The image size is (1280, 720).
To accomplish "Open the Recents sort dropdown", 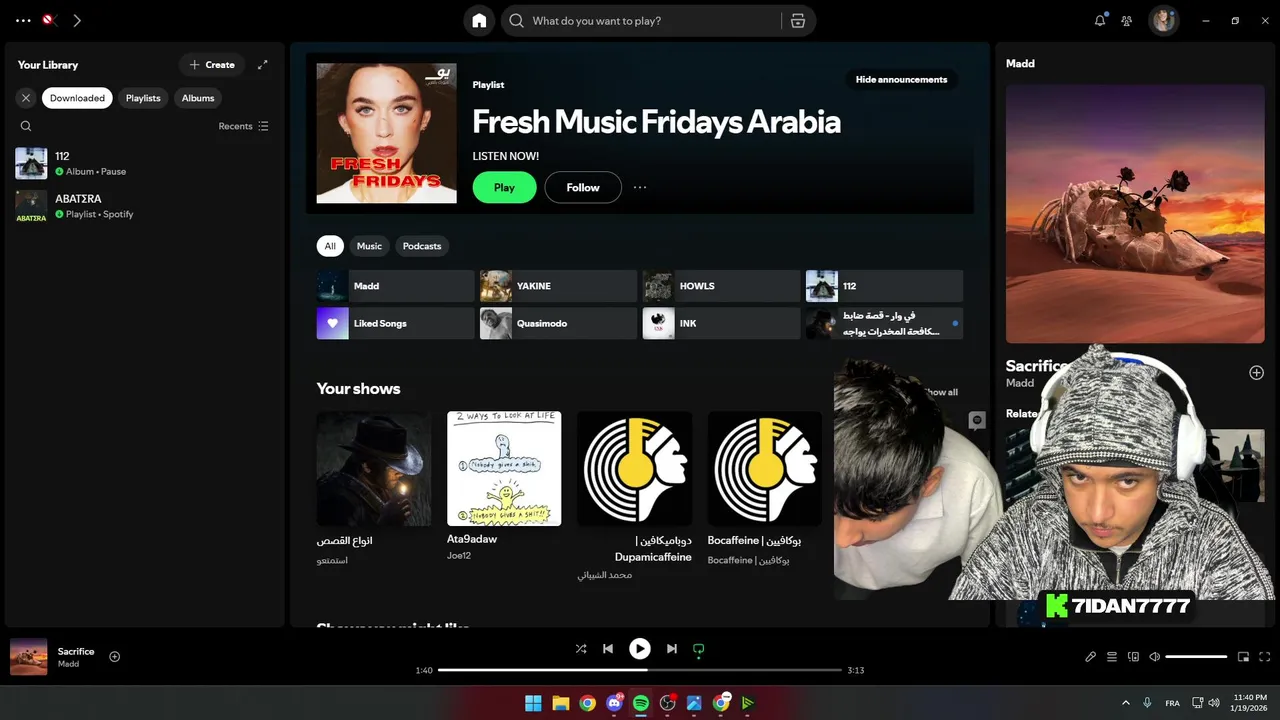I will tap(244, 126).
